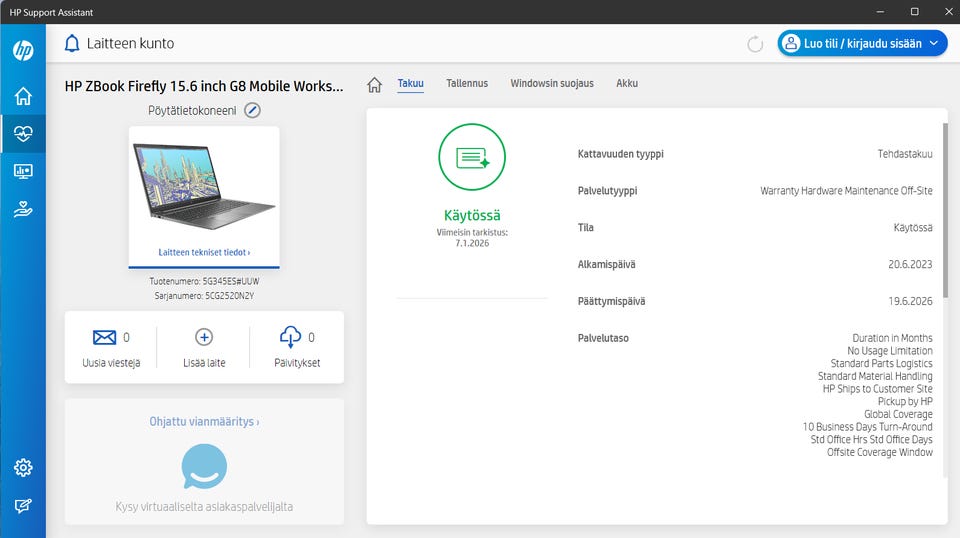The image size is (960, 538).
Task: Open Ohjattu vianmääritys link
Action: [x=204, y=422]
